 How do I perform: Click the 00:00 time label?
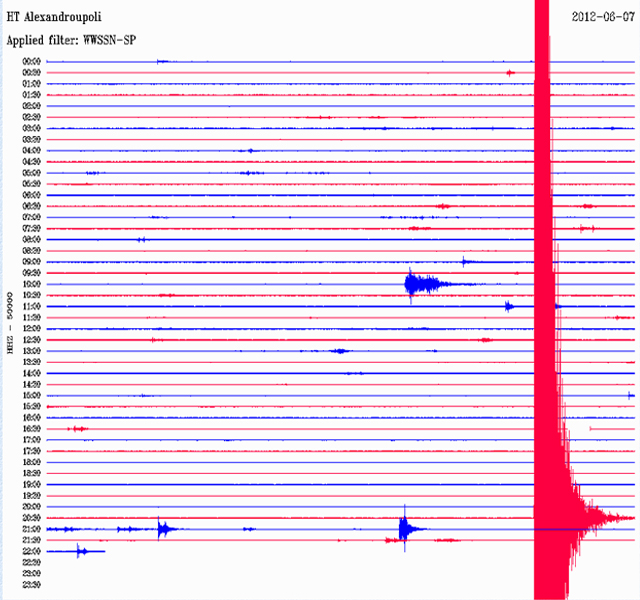[31, 62]
